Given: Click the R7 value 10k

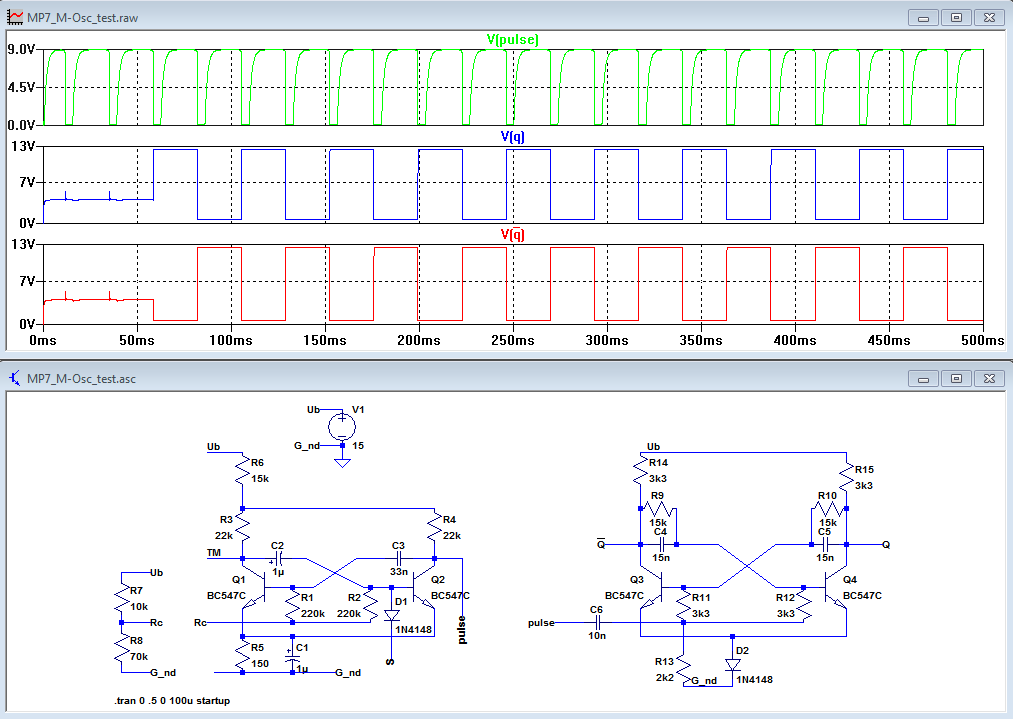Looking at the screenshot, I should 139,607.
